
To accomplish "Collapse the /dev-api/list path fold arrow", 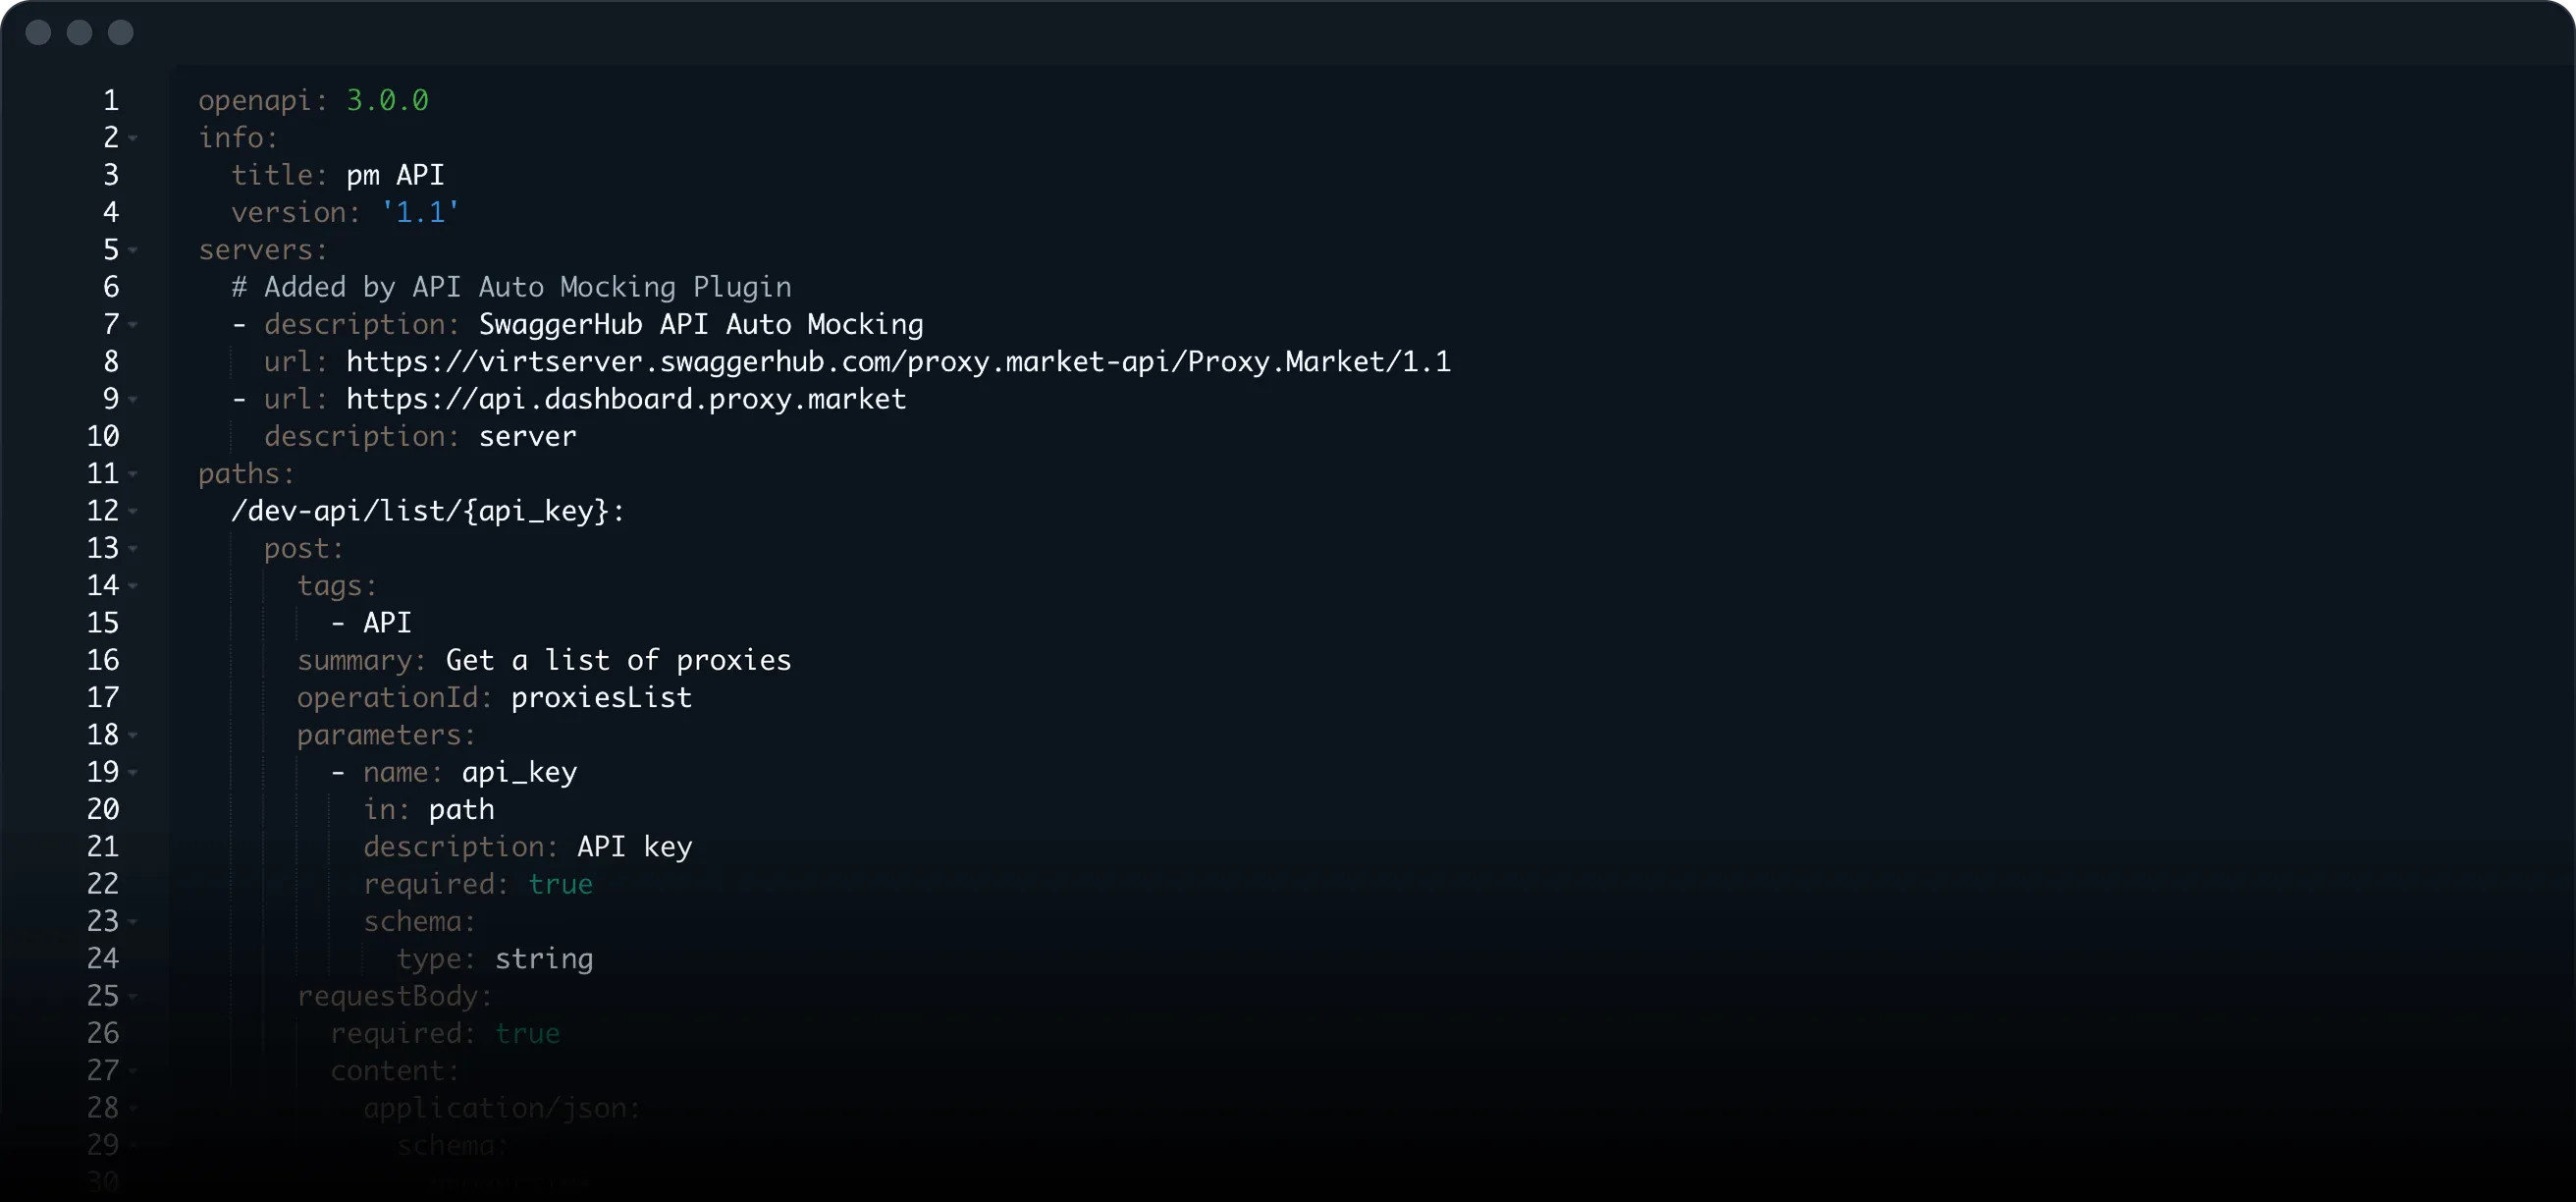I will click(x=133, y=511).
